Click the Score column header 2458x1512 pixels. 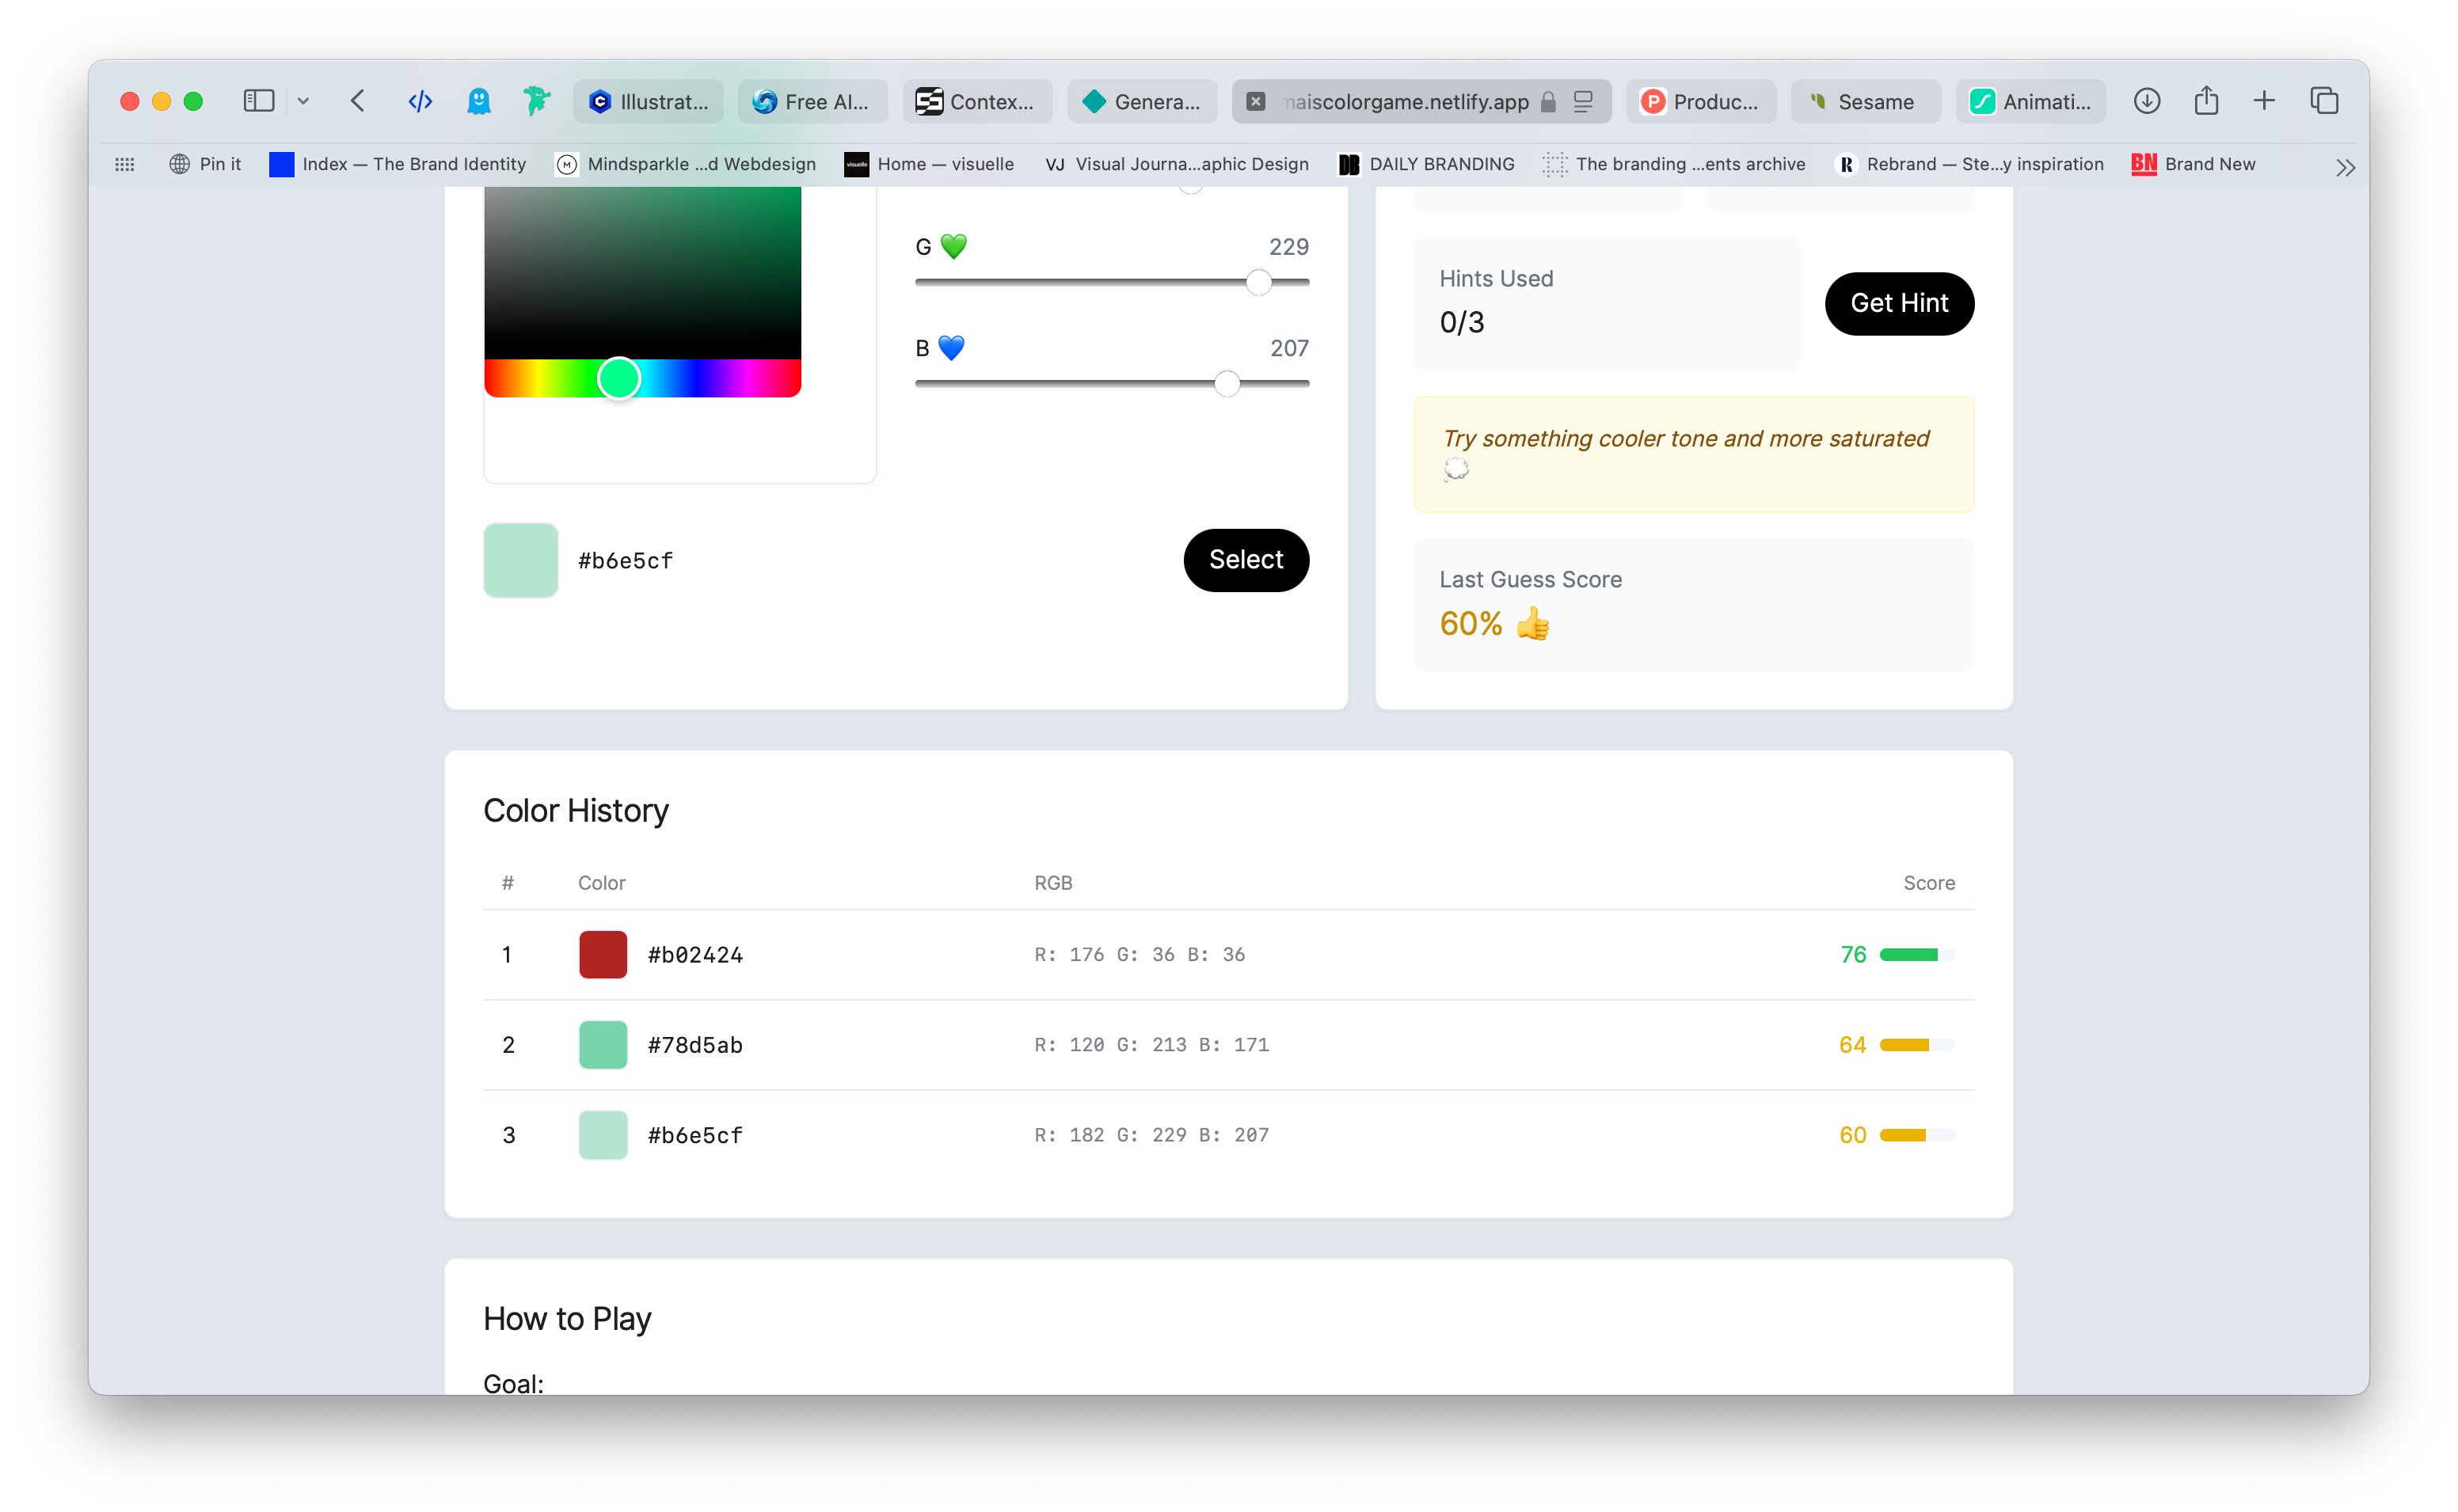(1928, 882)
